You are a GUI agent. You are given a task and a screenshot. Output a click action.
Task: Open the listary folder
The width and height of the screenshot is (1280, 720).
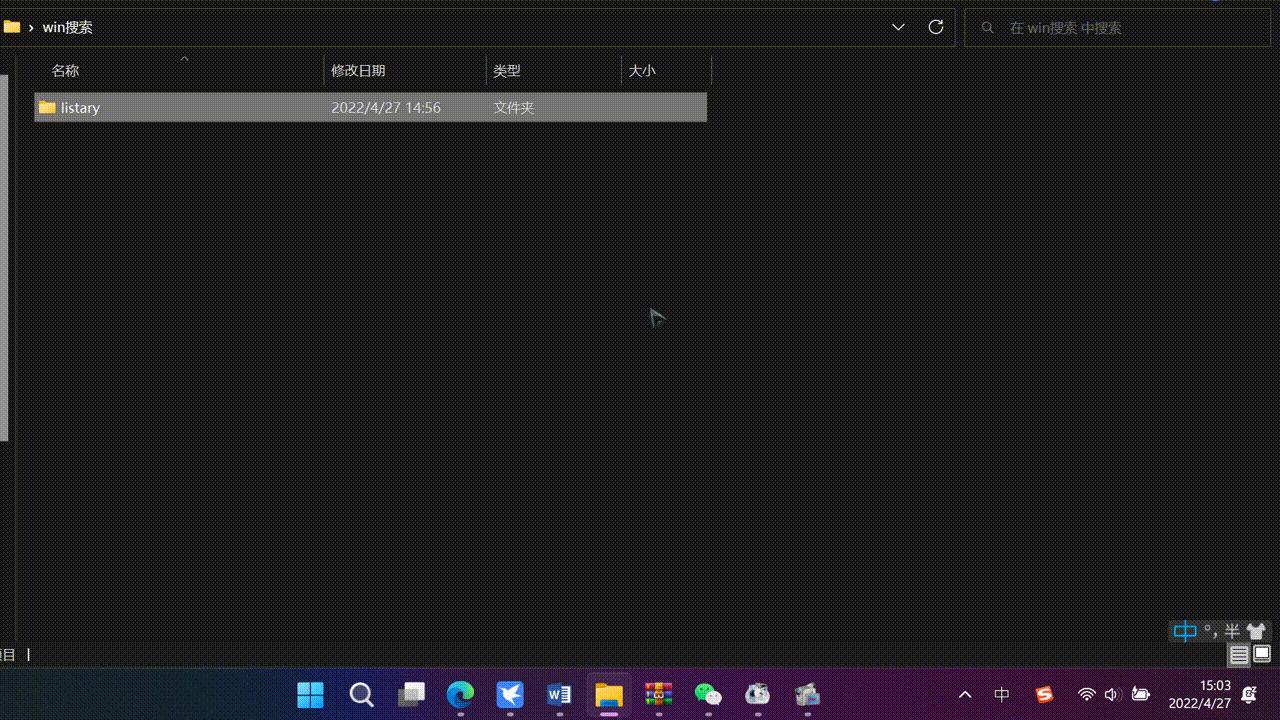pyautogui.click(x=80, y=107)
